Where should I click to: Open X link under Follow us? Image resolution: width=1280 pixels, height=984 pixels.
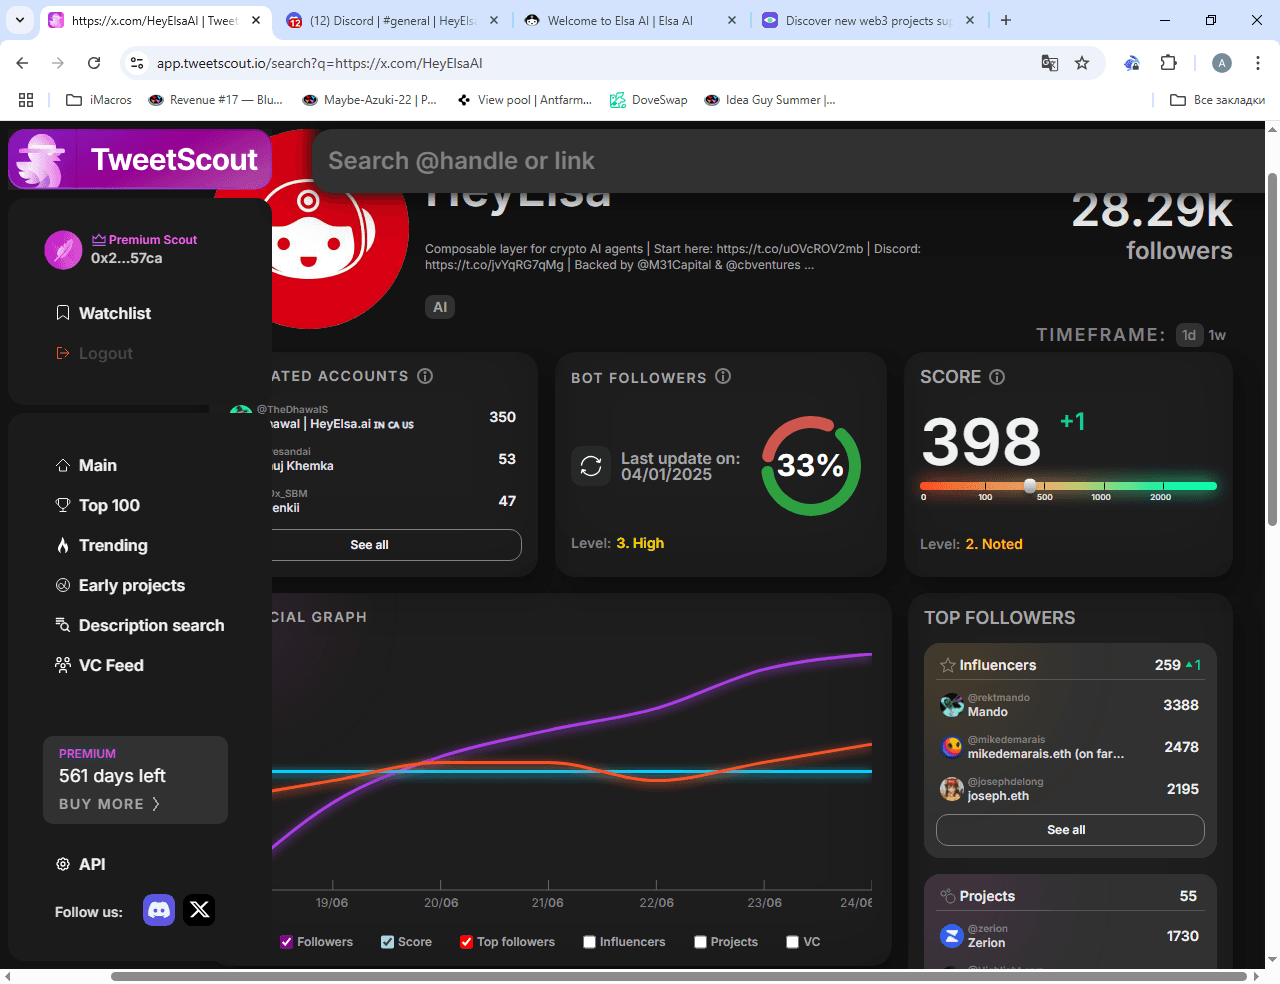(x=199, y=910)
